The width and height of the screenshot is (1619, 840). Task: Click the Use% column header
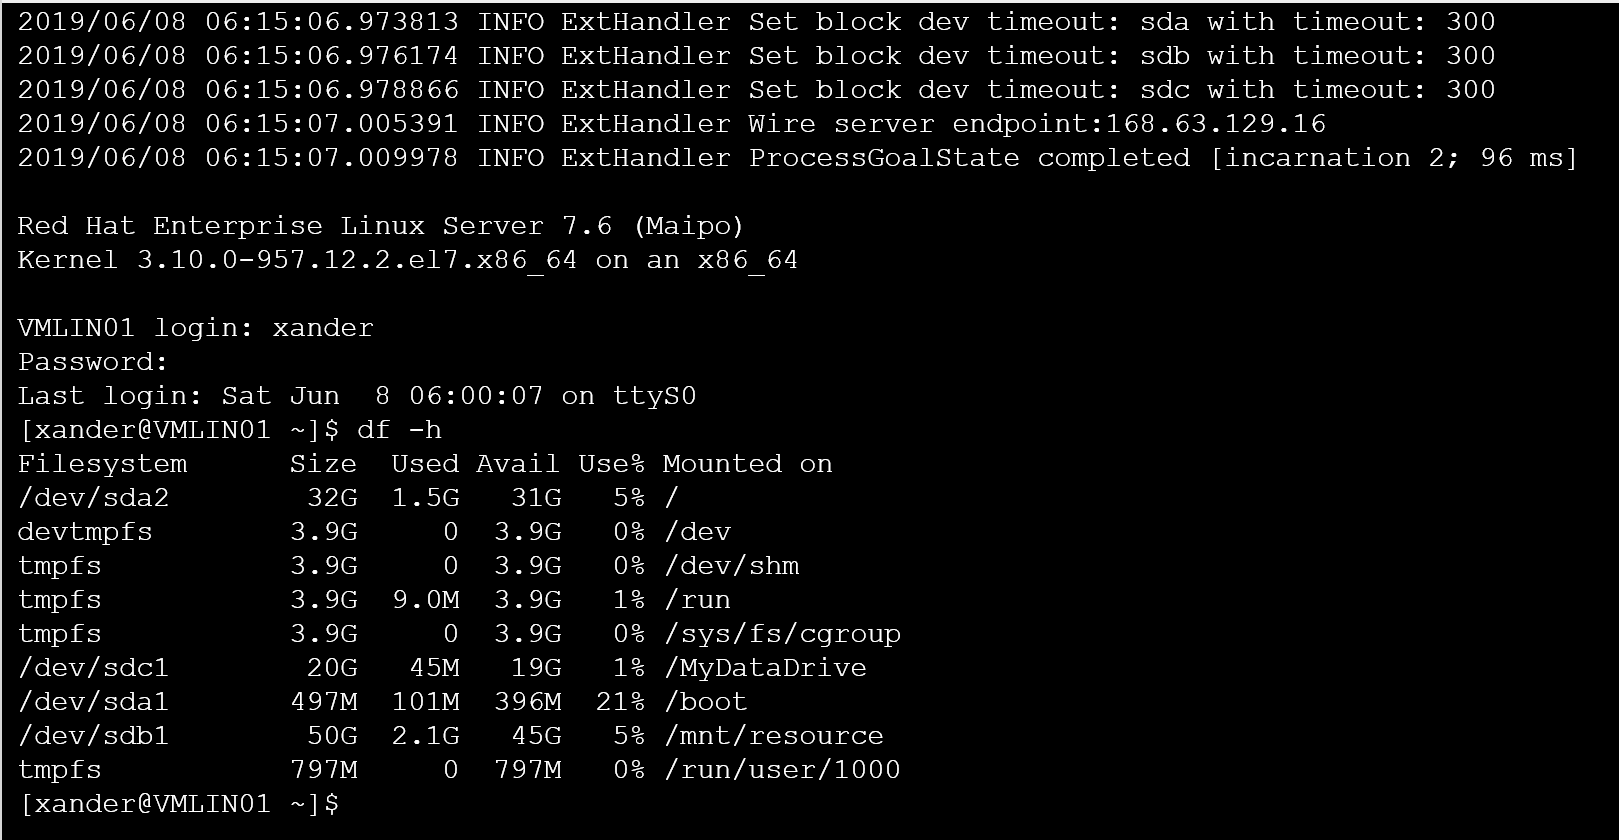coord(610,464)
